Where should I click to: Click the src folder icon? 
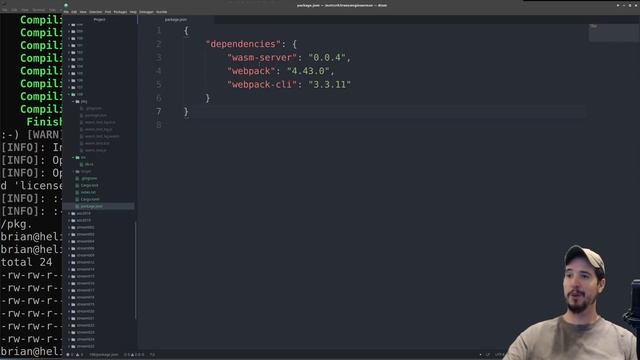coord(78,157)
